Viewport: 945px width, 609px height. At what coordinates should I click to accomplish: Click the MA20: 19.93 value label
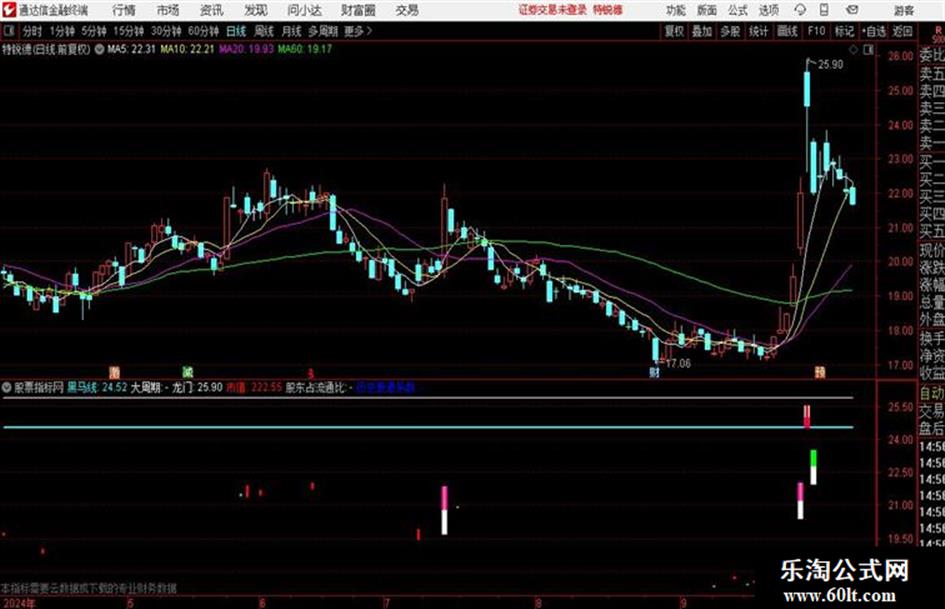pos(246,49)
